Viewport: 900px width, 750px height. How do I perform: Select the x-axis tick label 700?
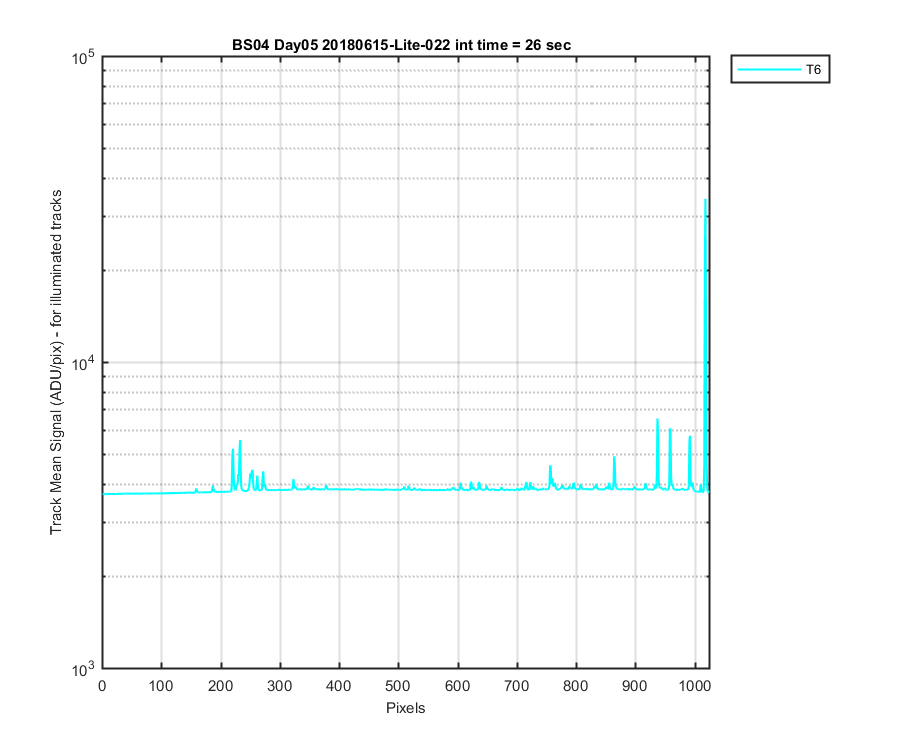coord(517,686)
